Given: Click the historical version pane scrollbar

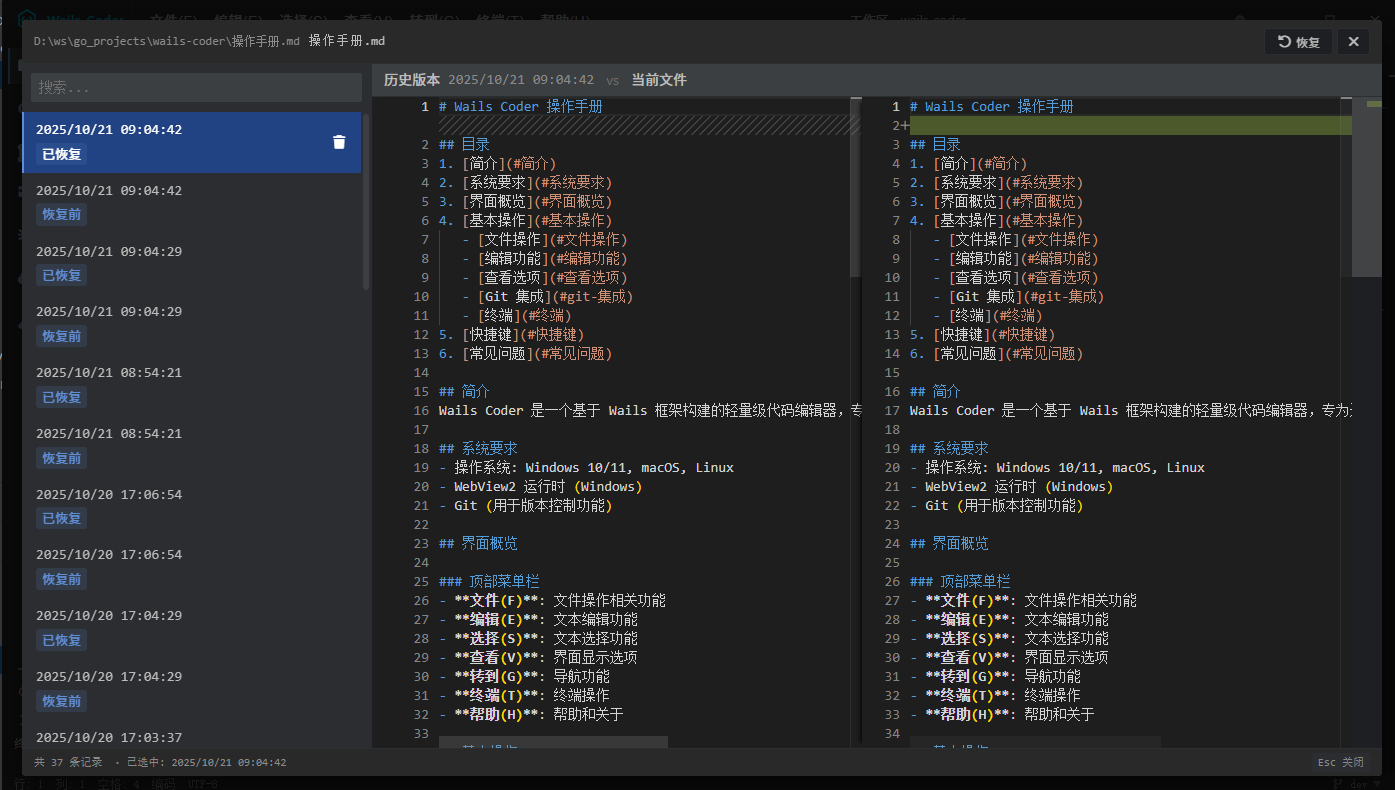Looking at the screenshot, I should 855,187.
